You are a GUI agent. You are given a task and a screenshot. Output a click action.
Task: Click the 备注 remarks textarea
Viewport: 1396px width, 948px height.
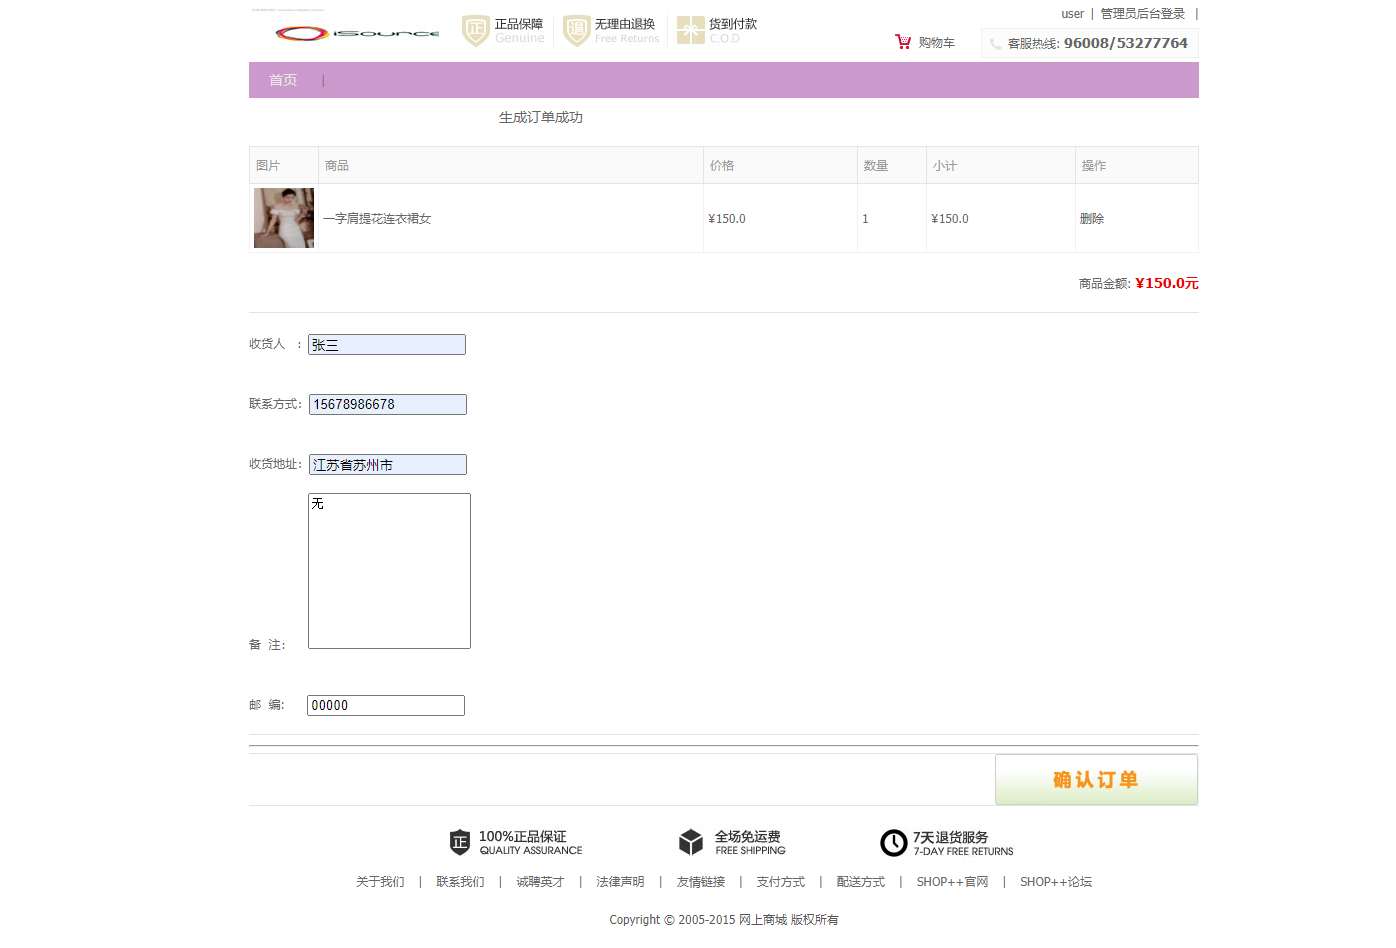pyautogui.click(x=389, y=570)
